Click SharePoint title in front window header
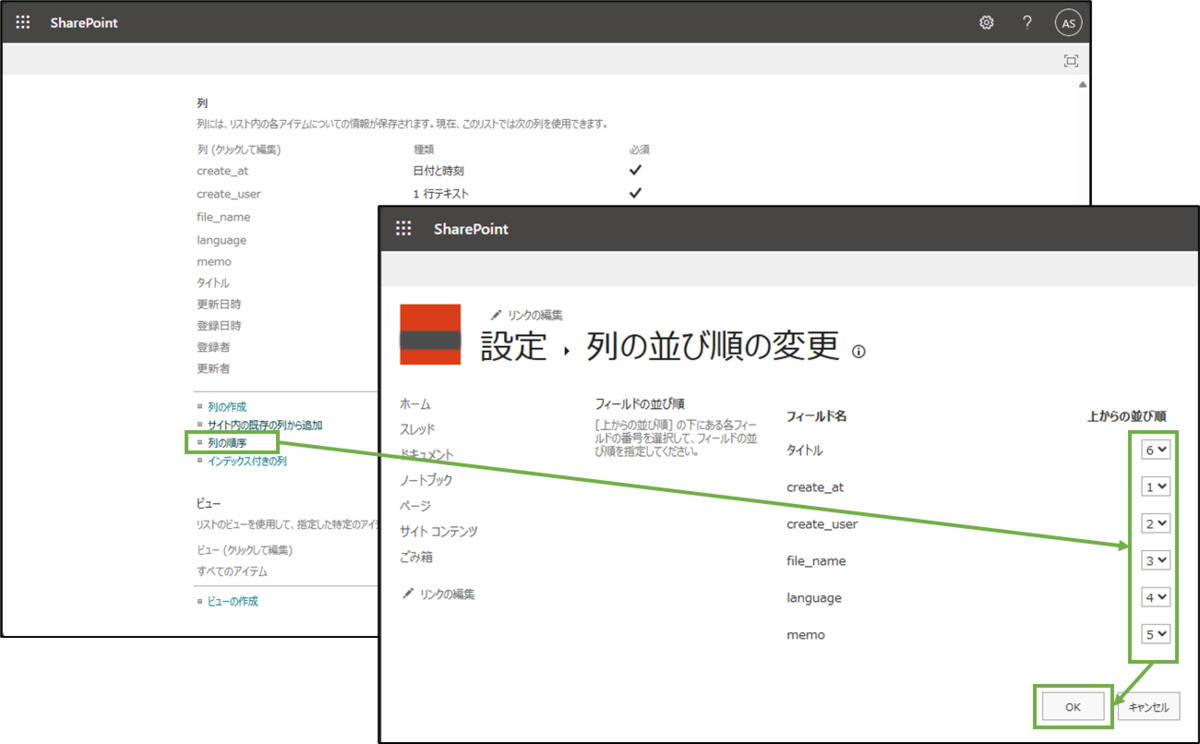This screenshot has width=1200, height=744. tap(471, 229)
